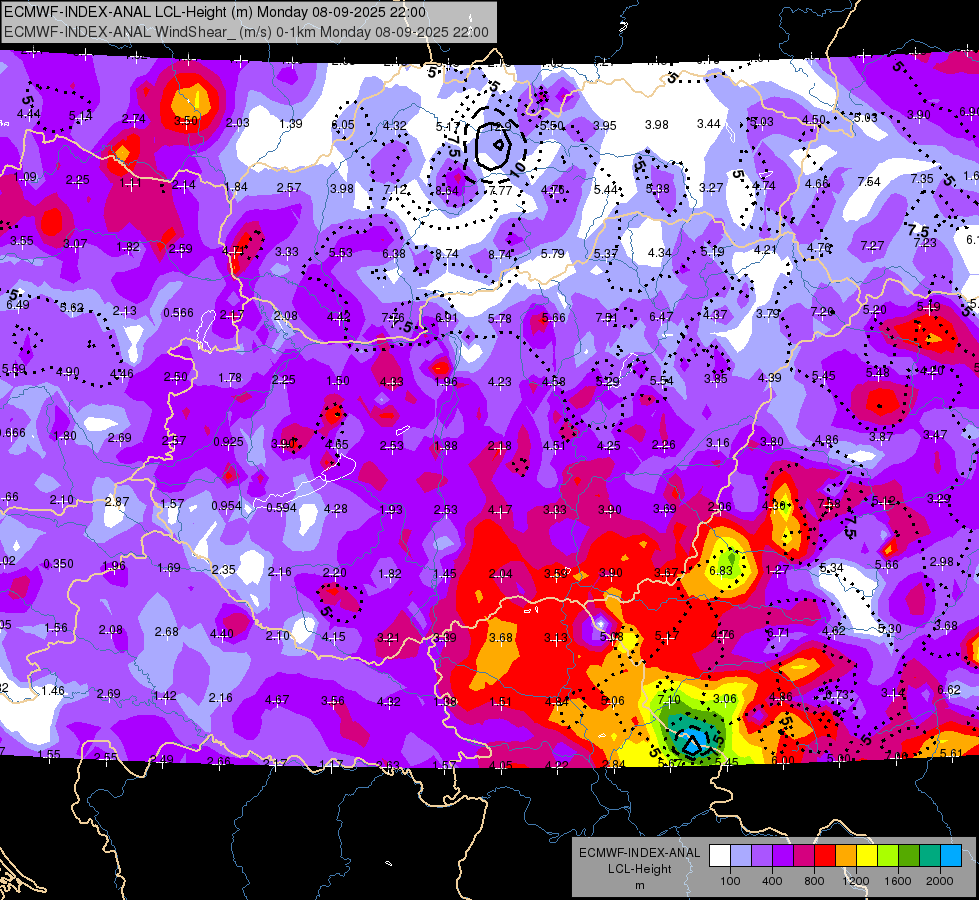
Task: Click the wind shear value 7.10
Action: [669, 699]
